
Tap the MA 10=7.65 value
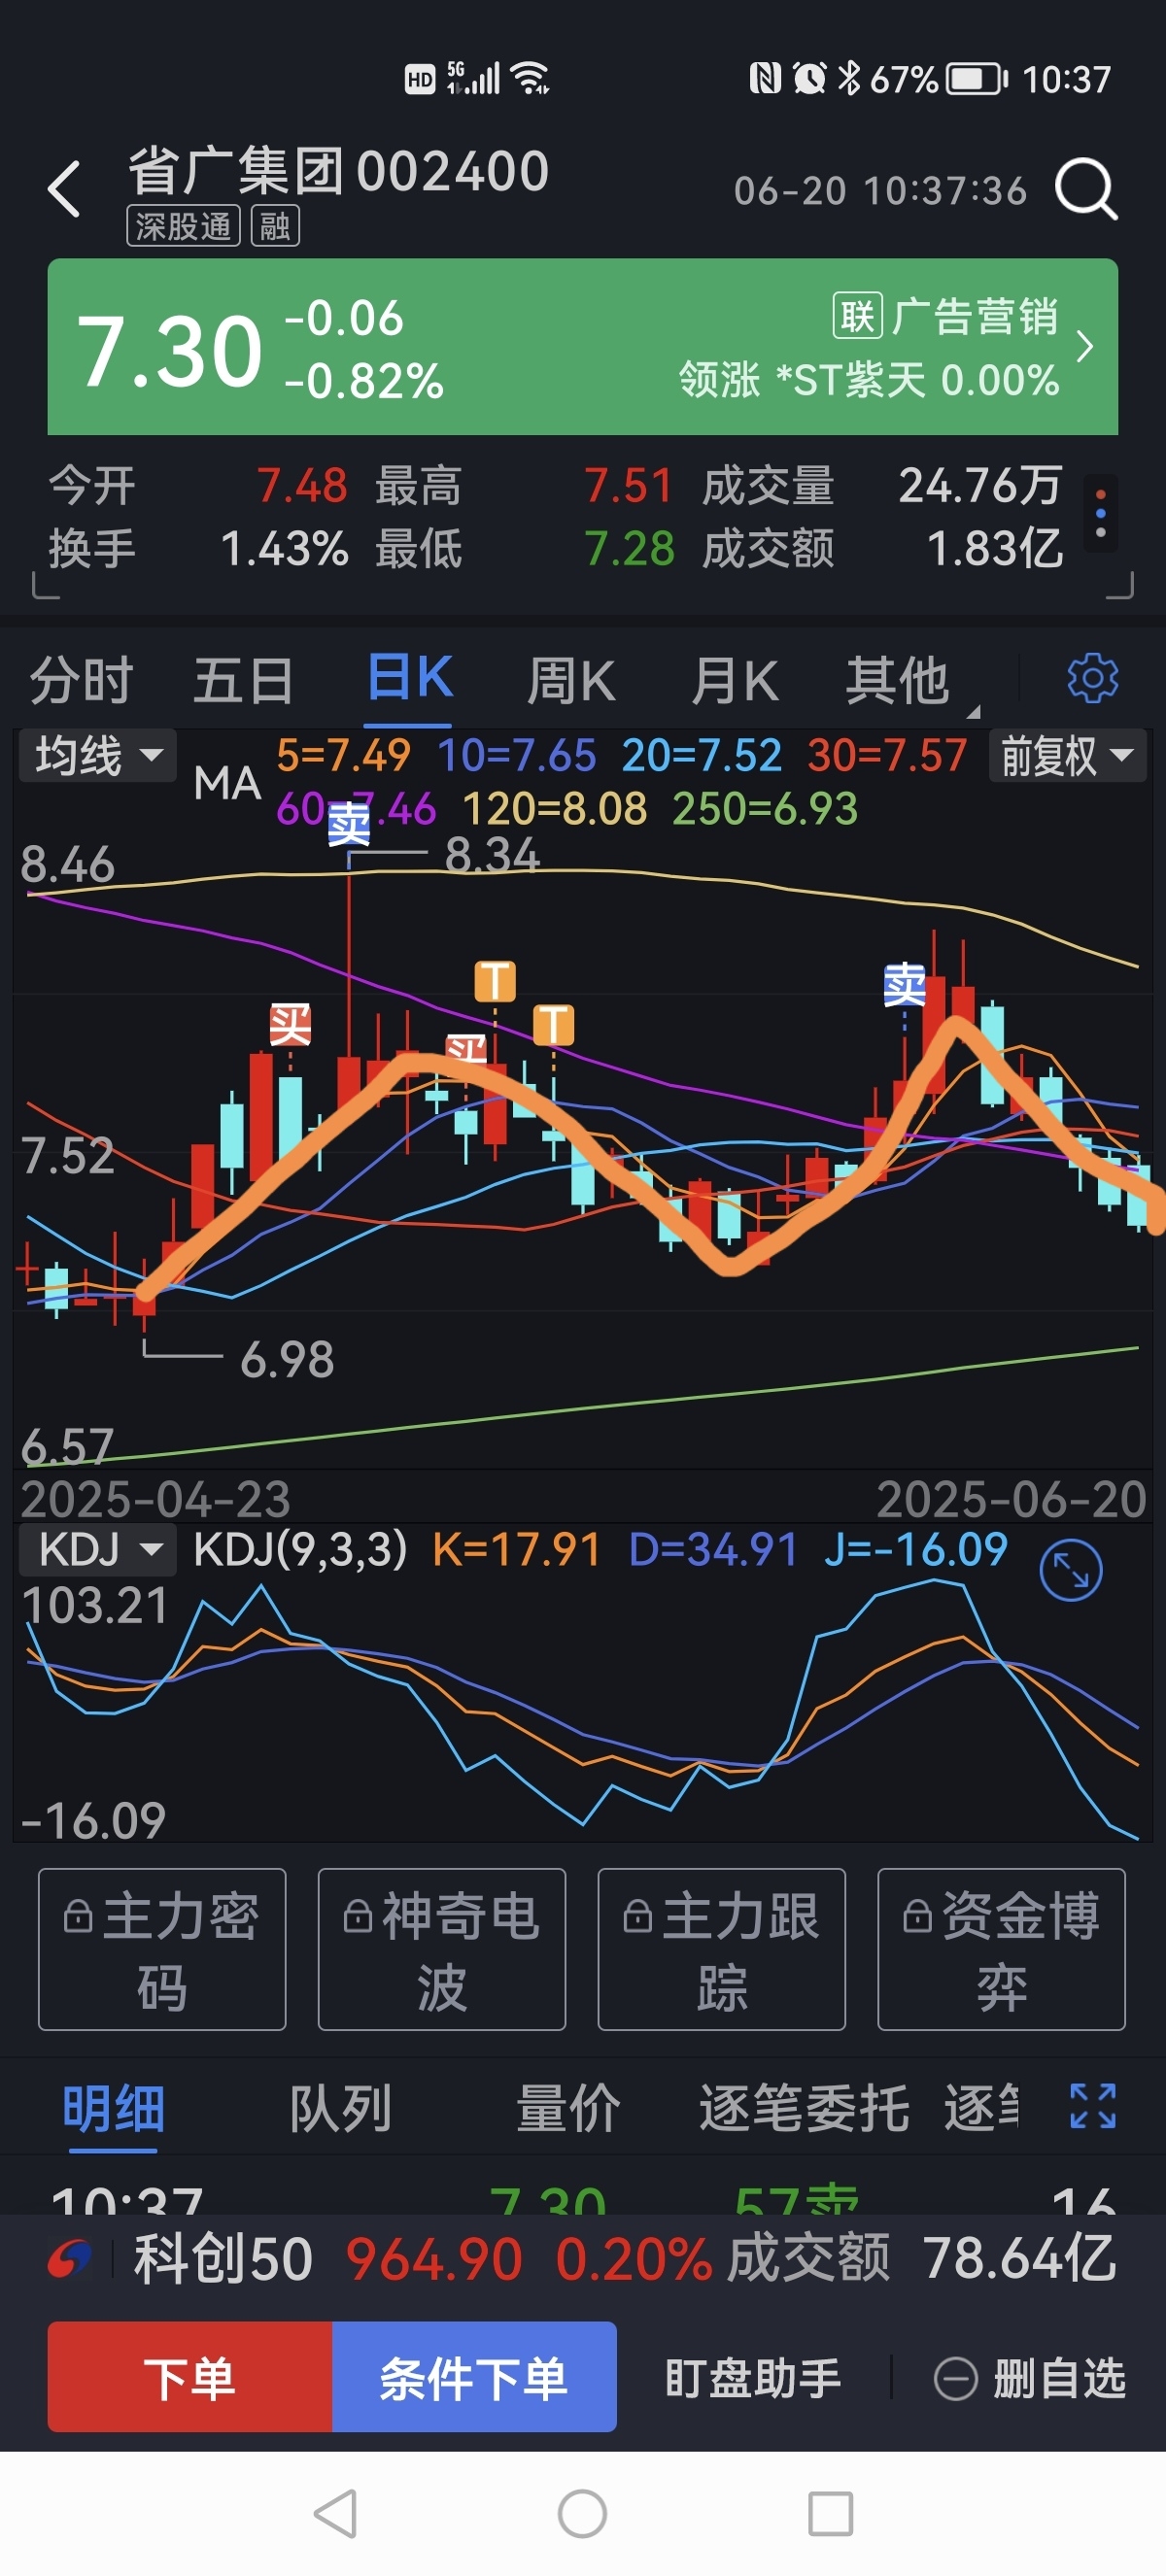point(517,756)
